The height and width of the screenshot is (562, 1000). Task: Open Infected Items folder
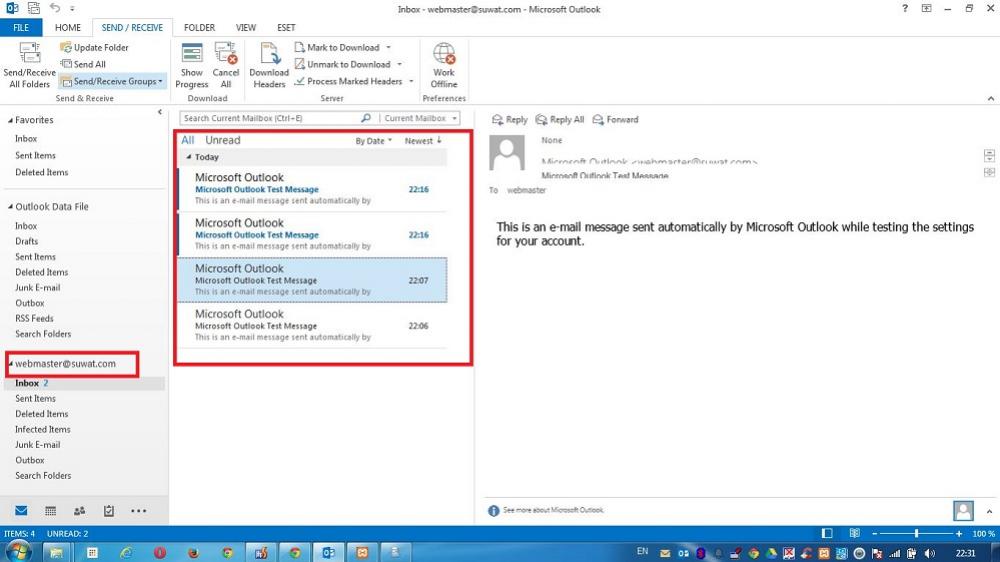[43, 429]
